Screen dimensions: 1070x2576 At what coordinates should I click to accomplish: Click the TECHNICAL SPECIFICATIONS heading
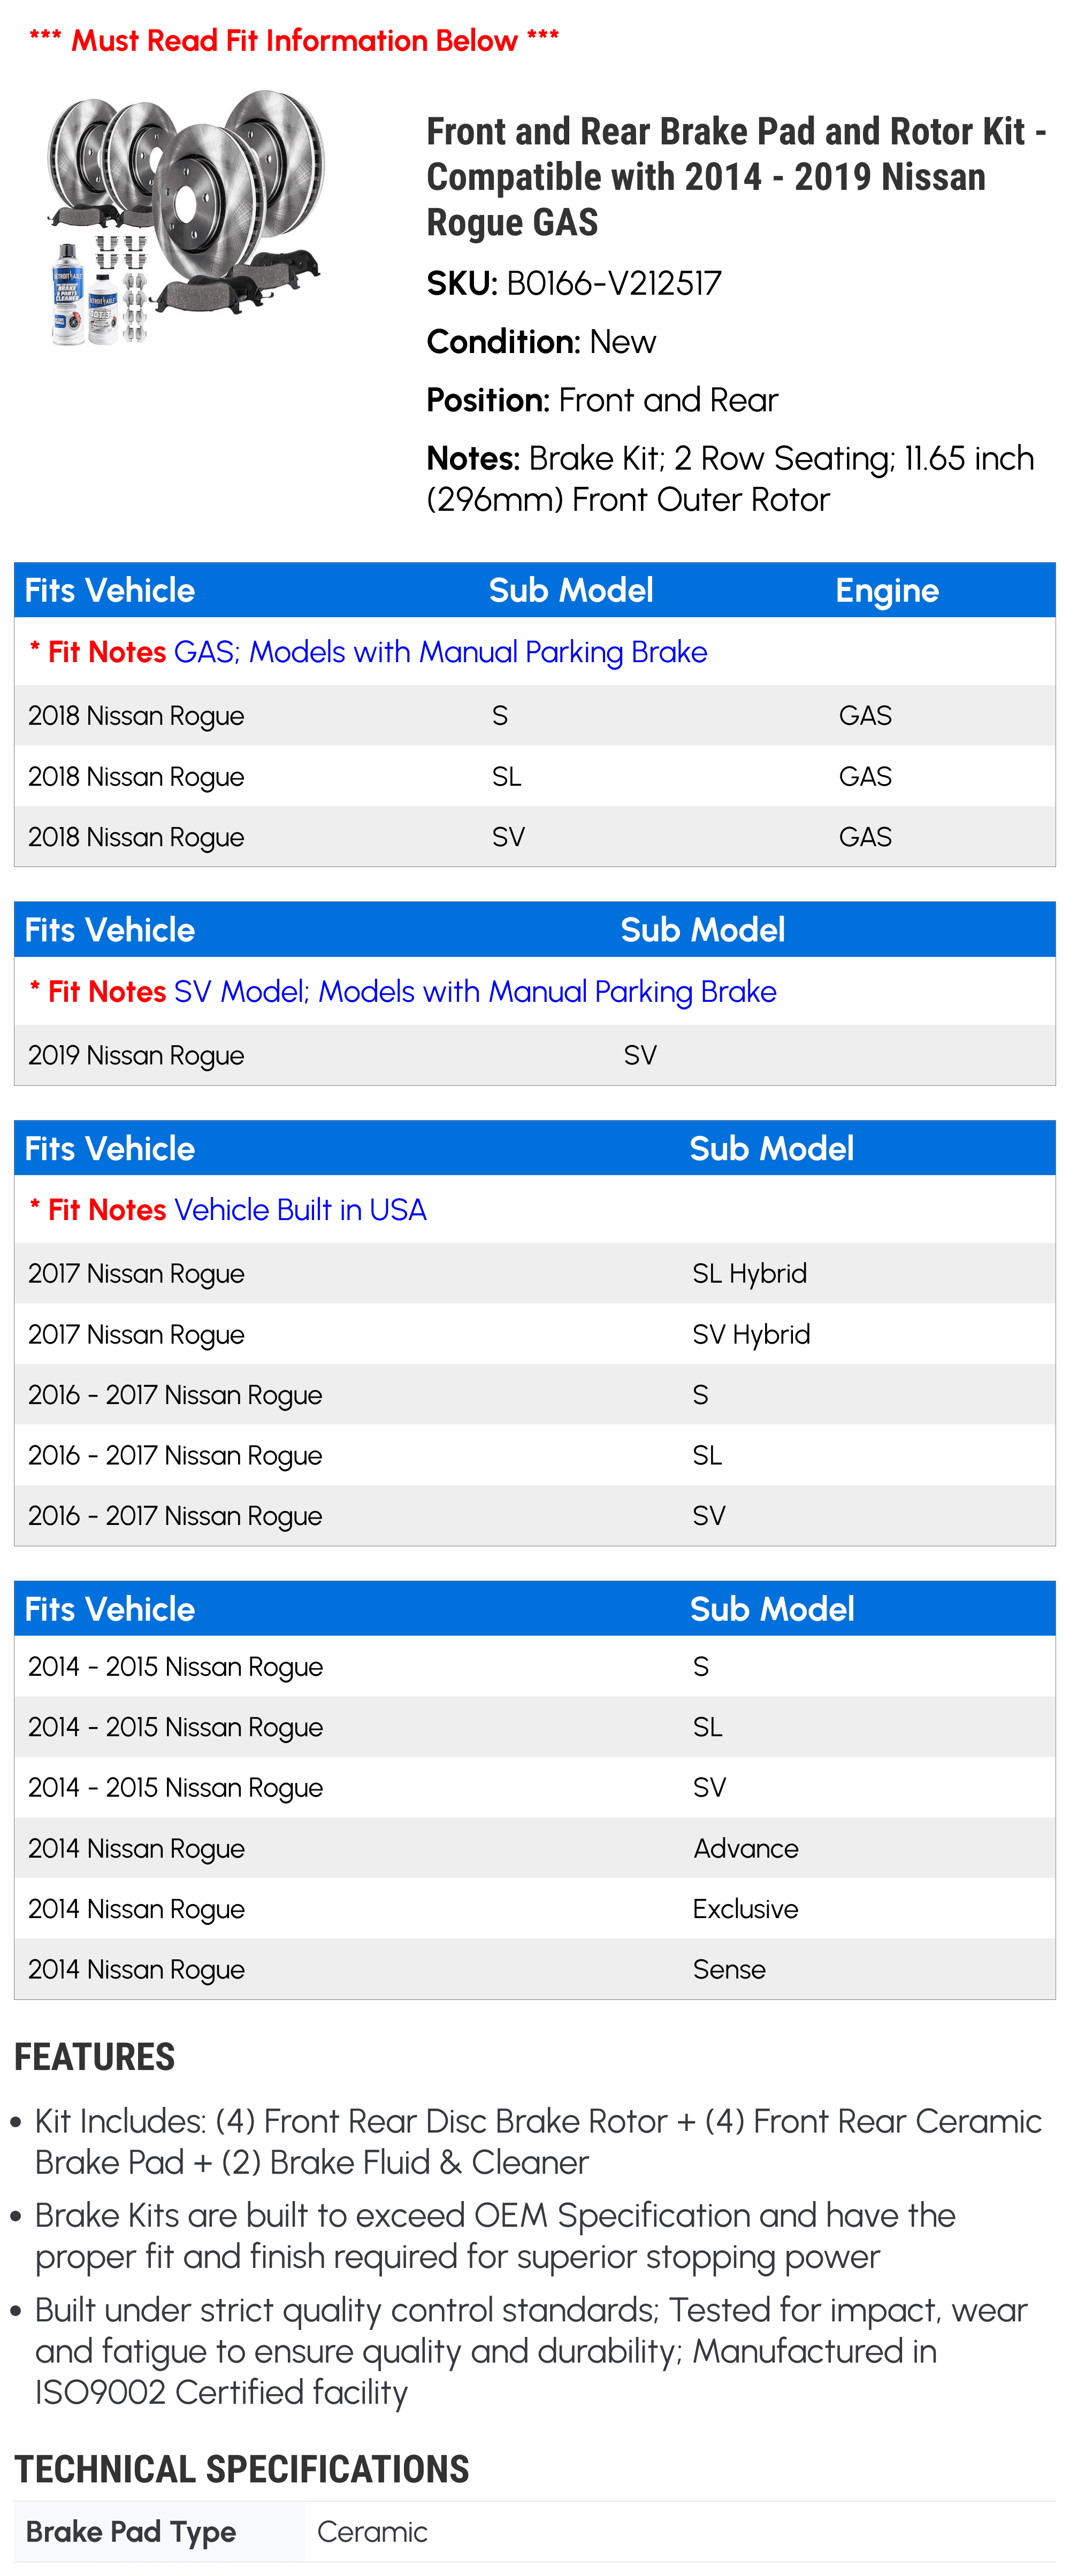coord(241,2469)
